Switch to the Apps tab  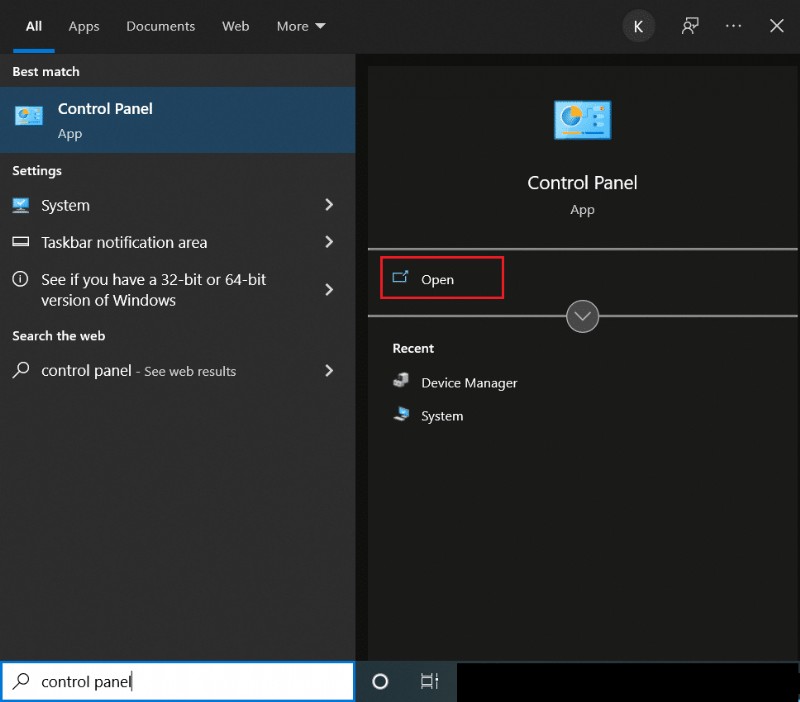pyautogui.click(x=83, y=26)
